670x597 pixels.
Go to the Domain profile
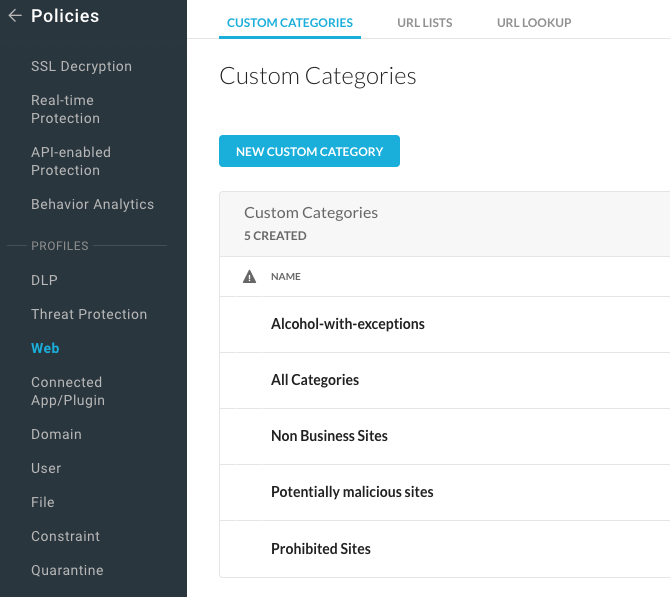point(56,435)
